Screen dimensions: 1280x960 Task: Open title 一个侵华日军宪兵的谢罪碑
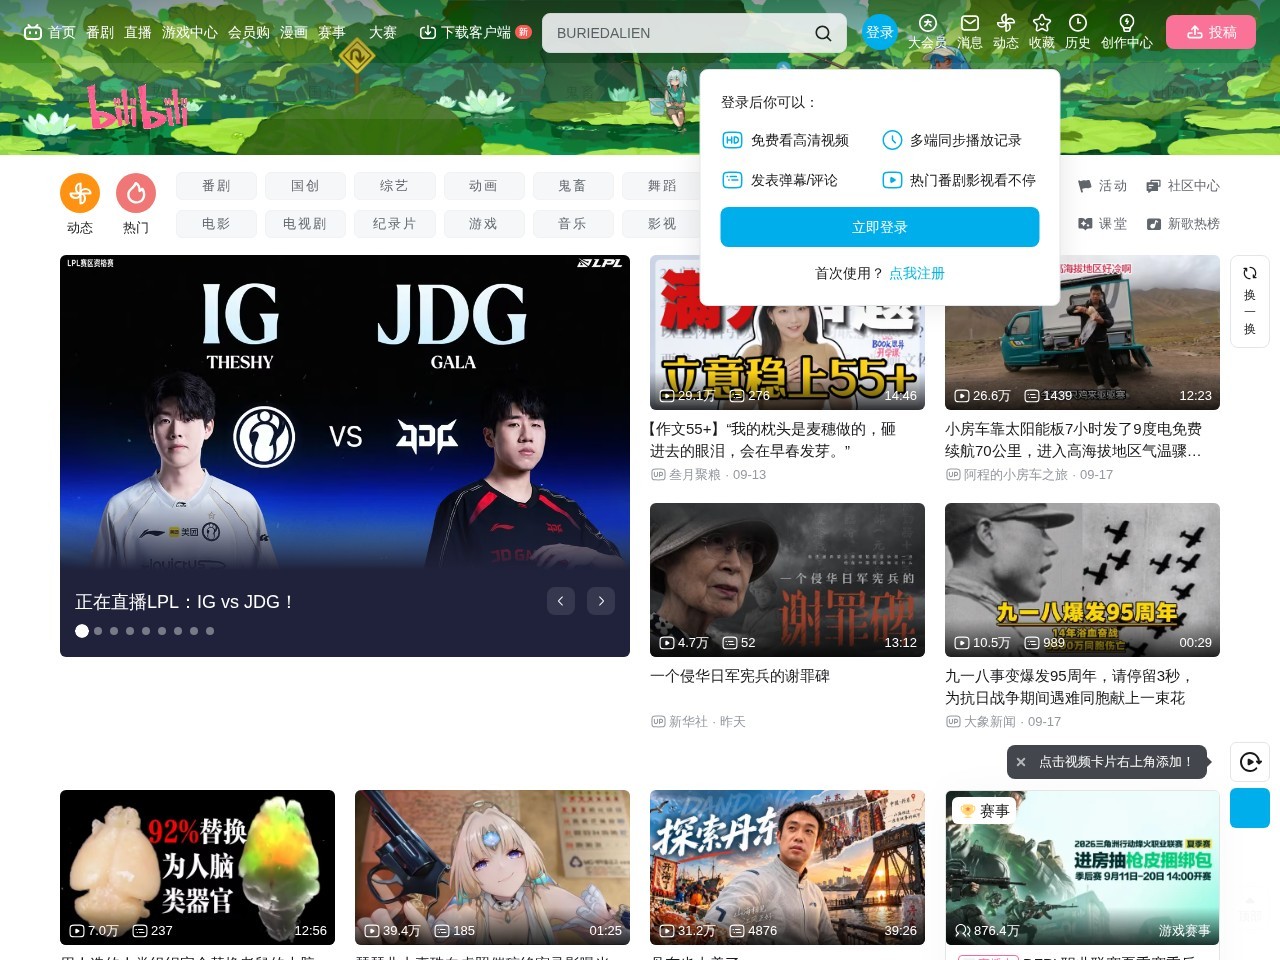point(740,676)
